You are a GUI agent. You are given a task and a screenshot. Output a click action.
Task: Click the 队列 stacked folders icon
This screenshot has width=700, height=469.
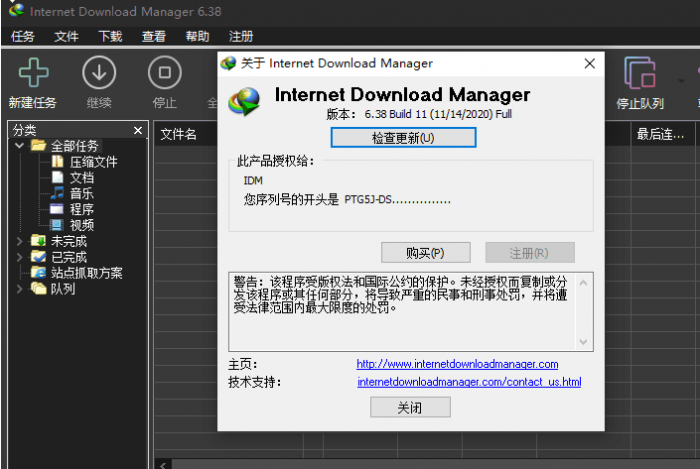38,289
